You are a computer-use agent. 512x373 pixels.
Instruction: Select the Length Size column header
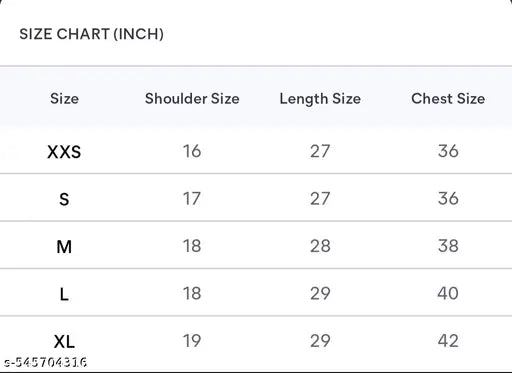tap(320, 99)
